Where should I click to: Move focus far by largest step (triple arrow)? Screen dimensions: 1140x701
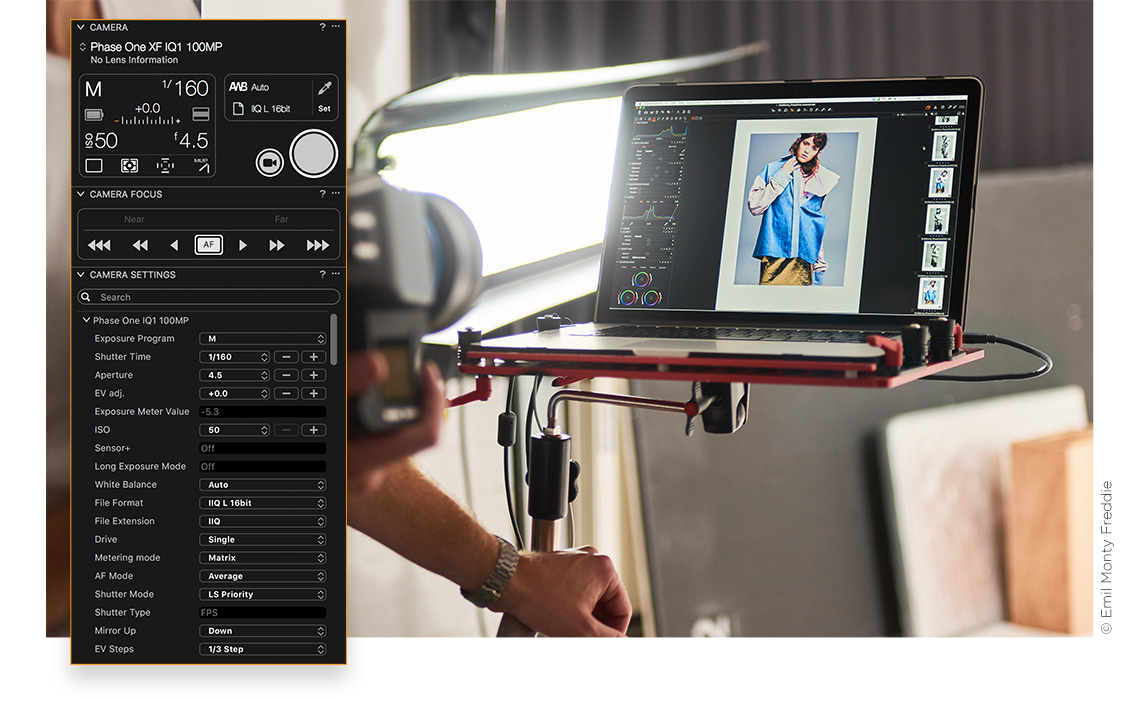point(317,245)
